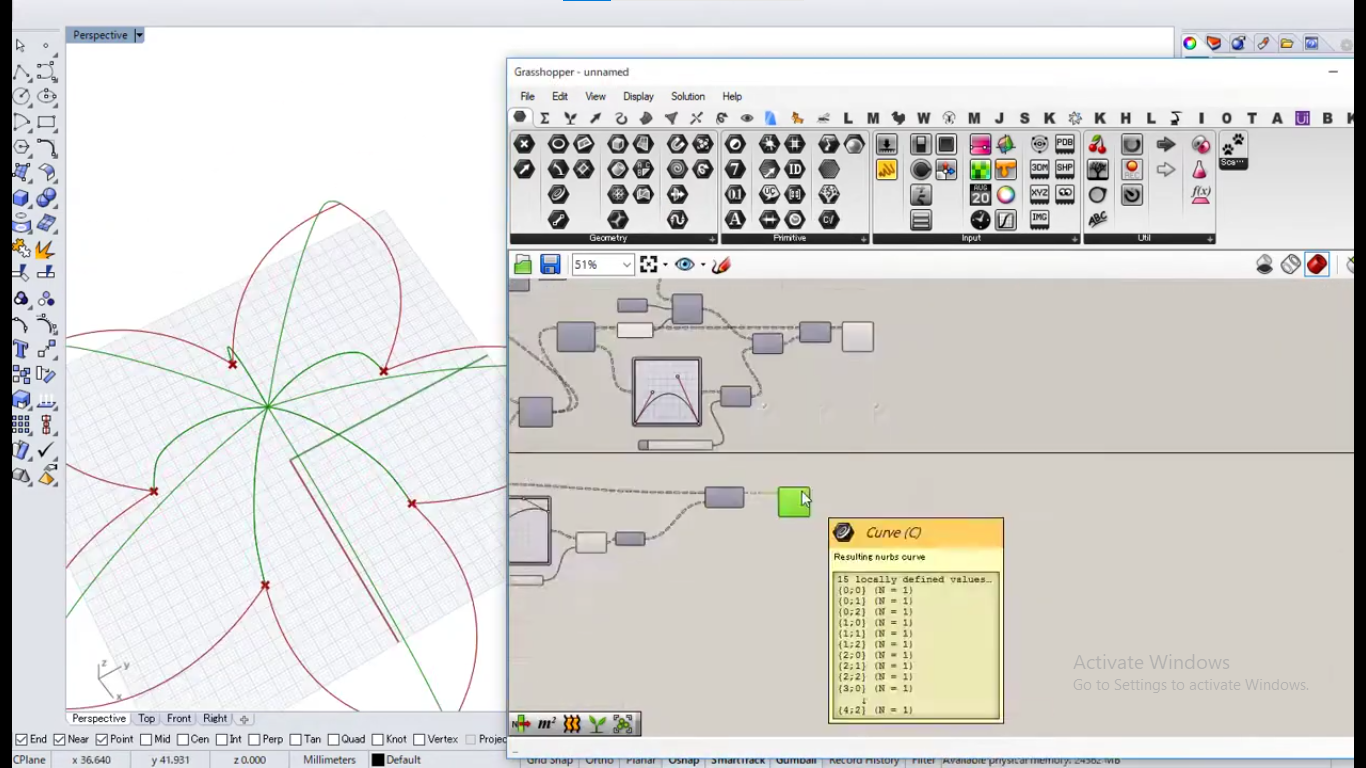Select the graph mapper input icon

click(x=1005, y=219)
